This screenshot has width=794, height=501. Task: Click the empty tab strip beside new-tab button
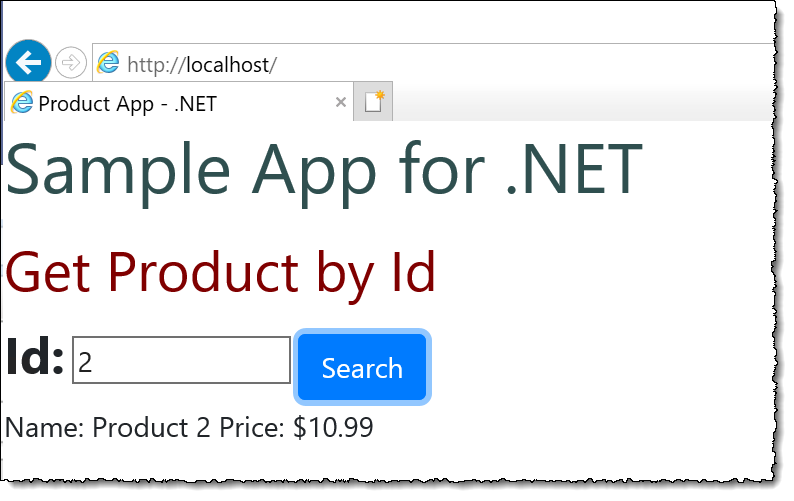click(x=582, y=102)
